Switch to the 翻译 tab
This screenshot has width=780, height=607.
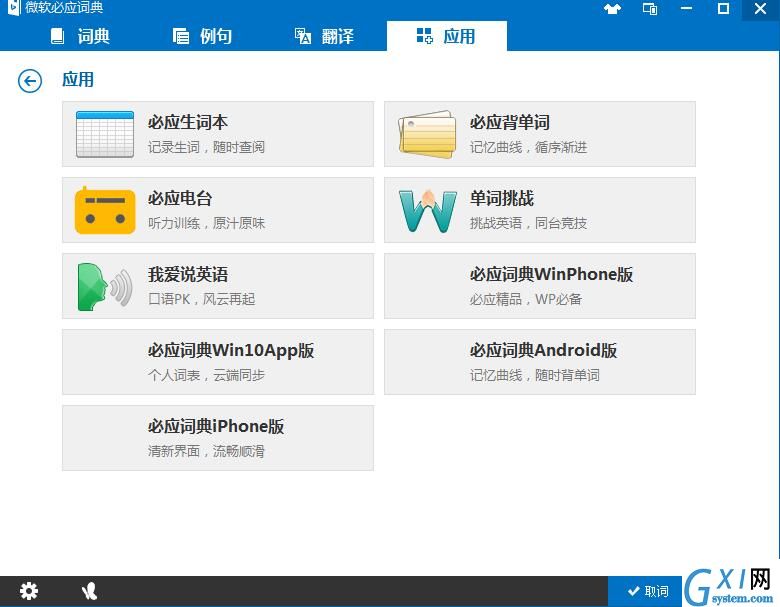(324, 36)
